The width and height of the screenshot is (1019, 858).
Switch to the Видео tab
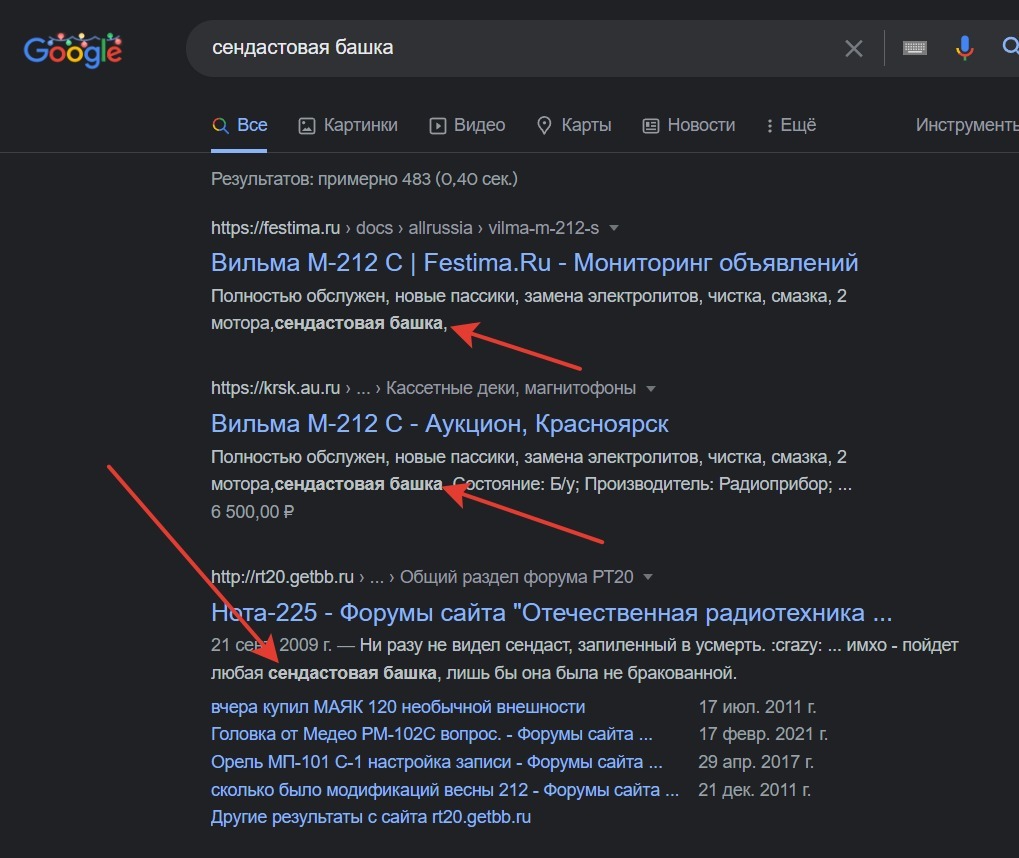click(x=467, y=125)
